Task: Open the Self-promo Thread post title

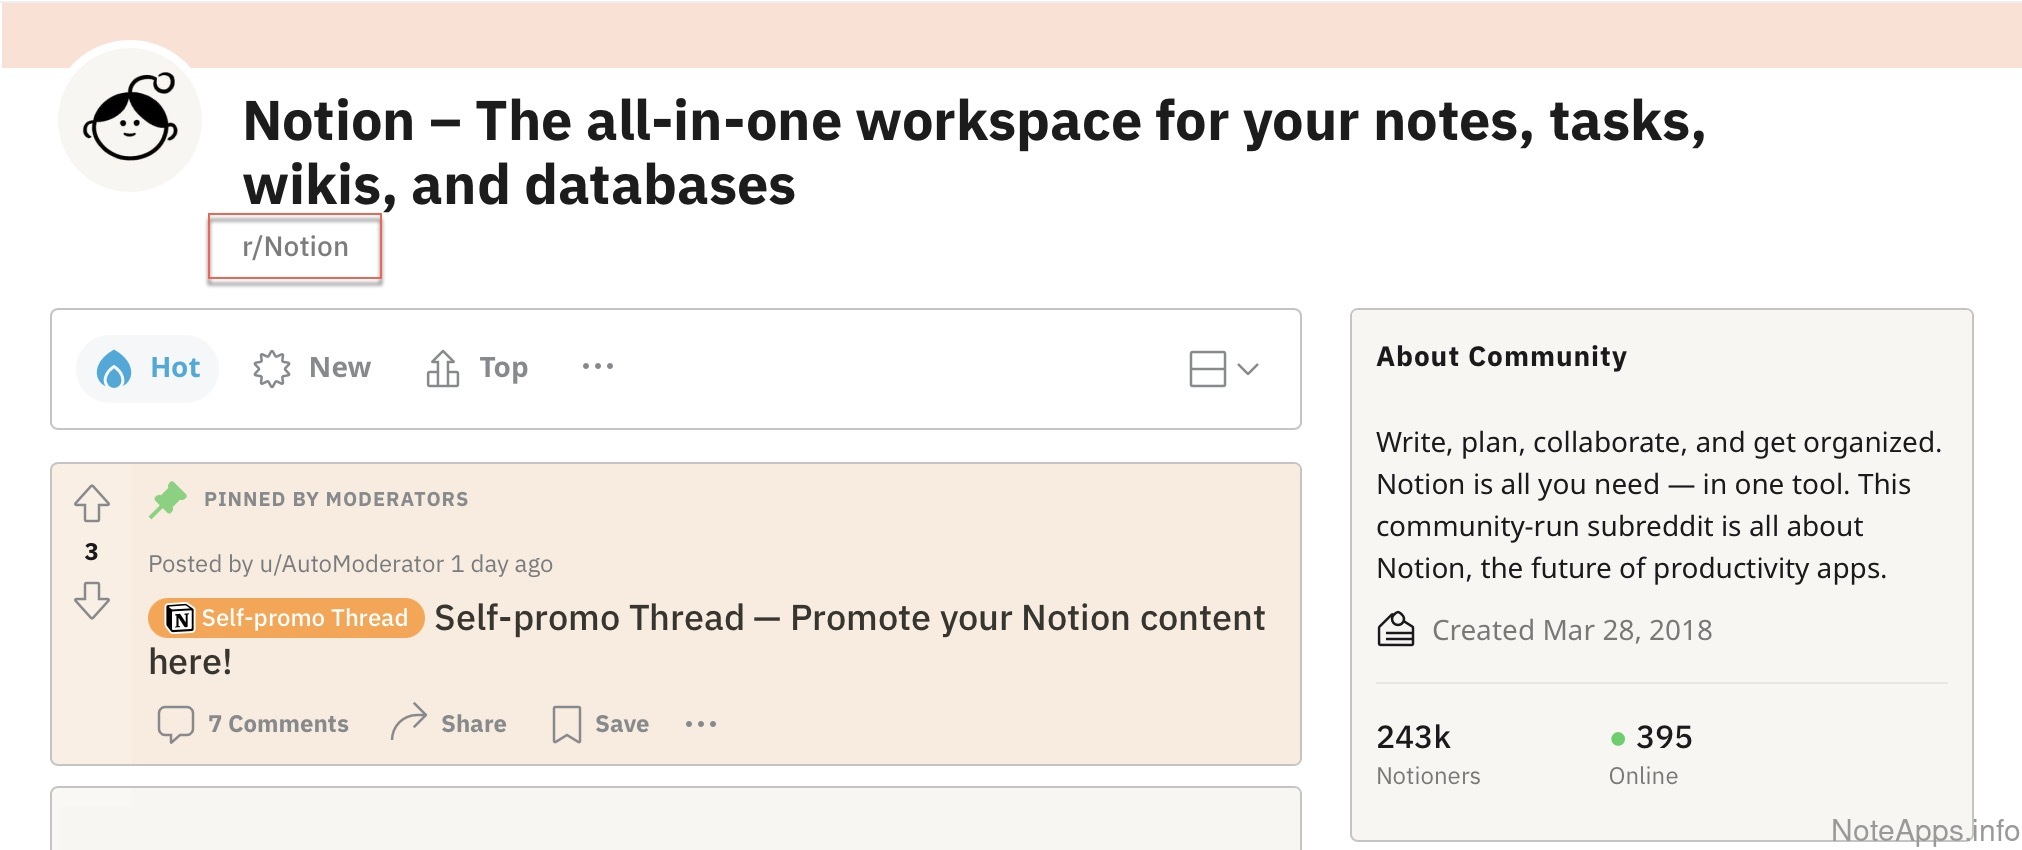Action: pyautogui.click(x=849, y=618)
